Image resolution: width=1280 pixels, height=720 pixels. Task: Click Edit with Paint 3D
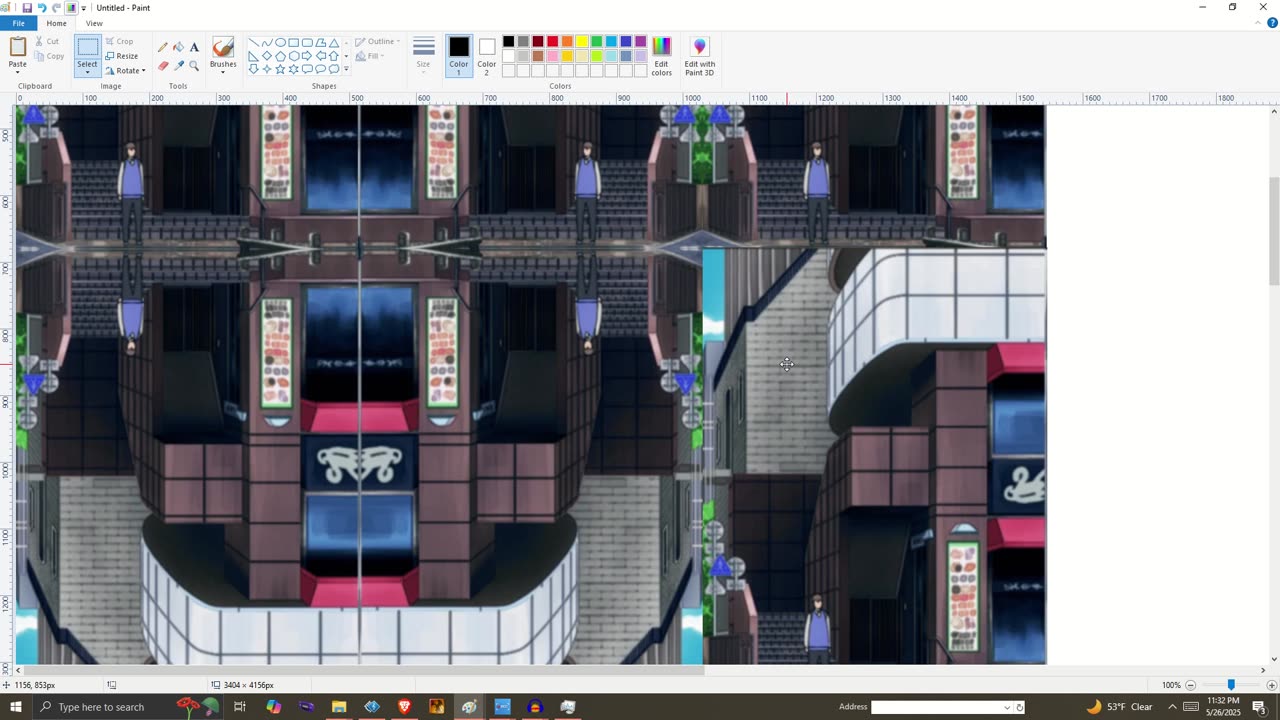[x=699, y=56]
